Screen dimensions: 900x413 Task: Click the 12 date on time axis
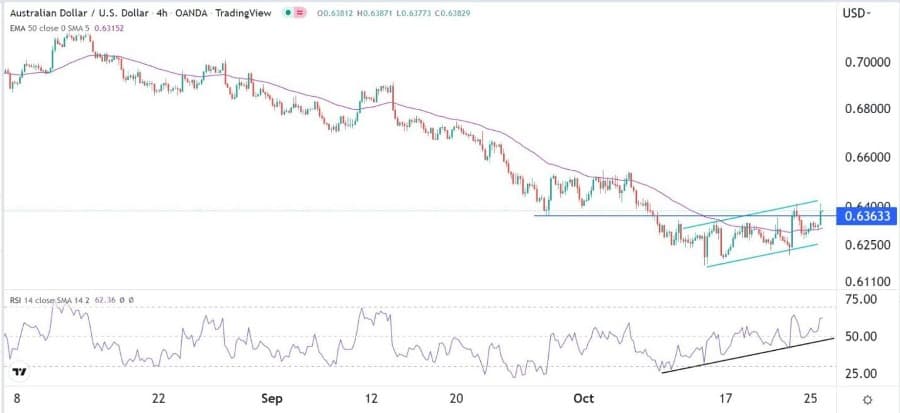point(372,399)
